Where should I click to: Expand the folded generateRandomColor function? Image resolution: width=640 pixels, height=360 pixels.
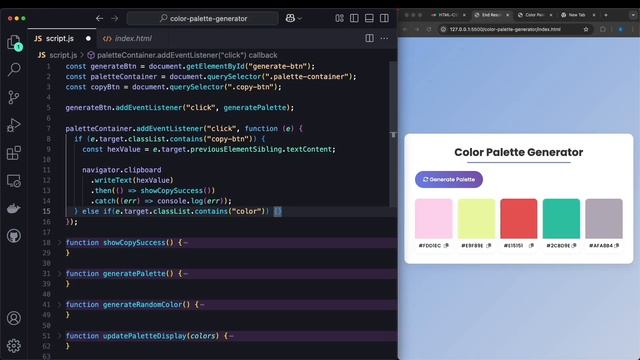point(59,305)
